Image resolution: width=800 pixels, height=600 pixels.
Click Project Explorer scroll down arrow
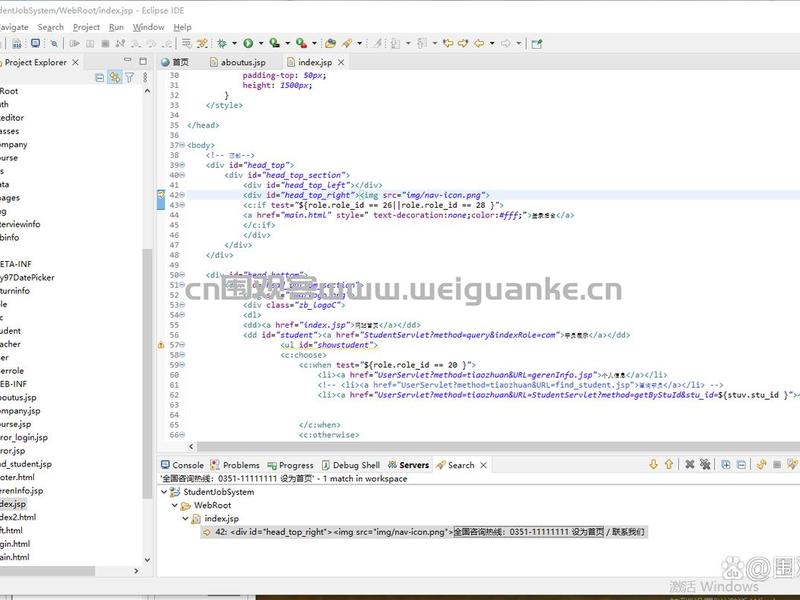click(x=147, y=559)
